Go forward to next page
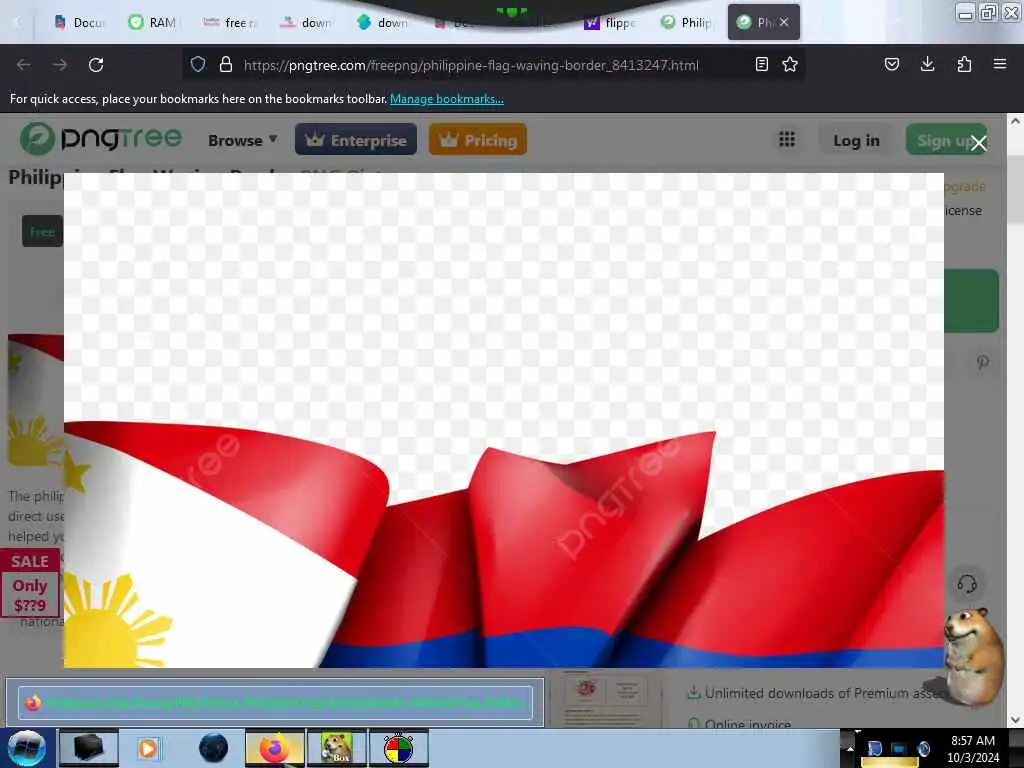 (59, 65)
